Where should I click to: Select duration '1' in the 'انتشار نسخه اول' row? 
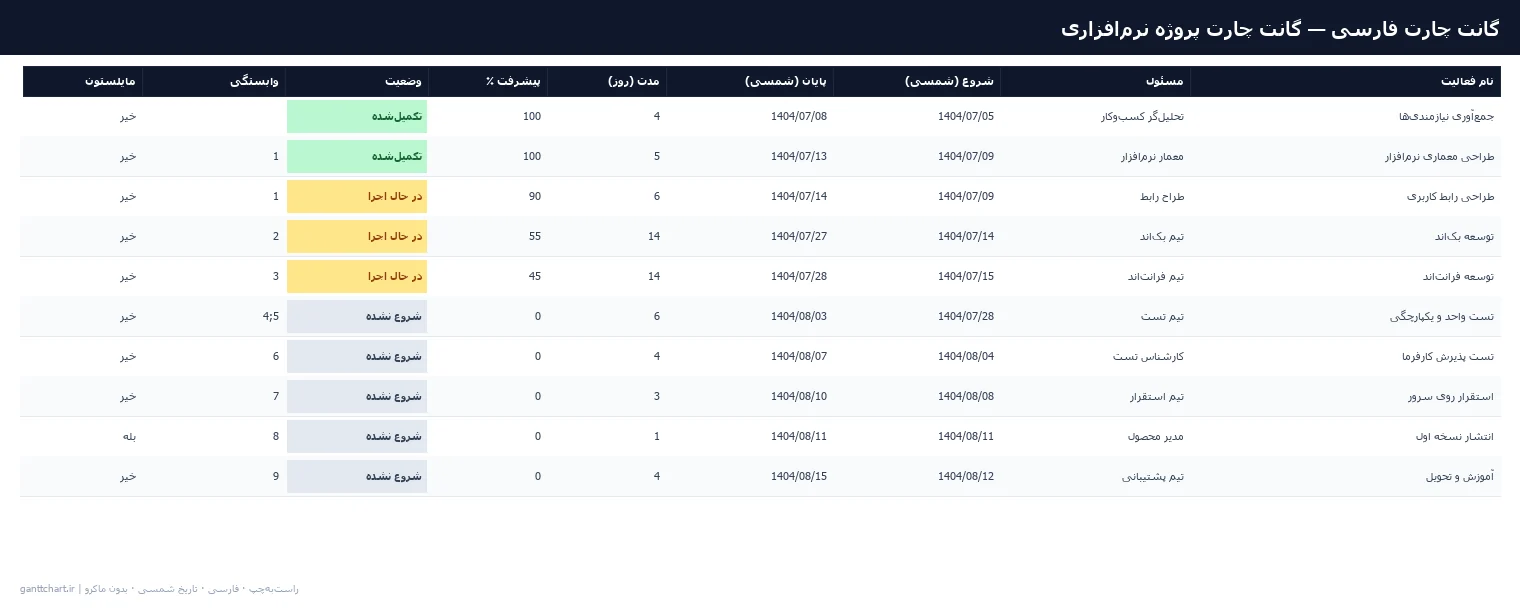(x=657, y=436)
